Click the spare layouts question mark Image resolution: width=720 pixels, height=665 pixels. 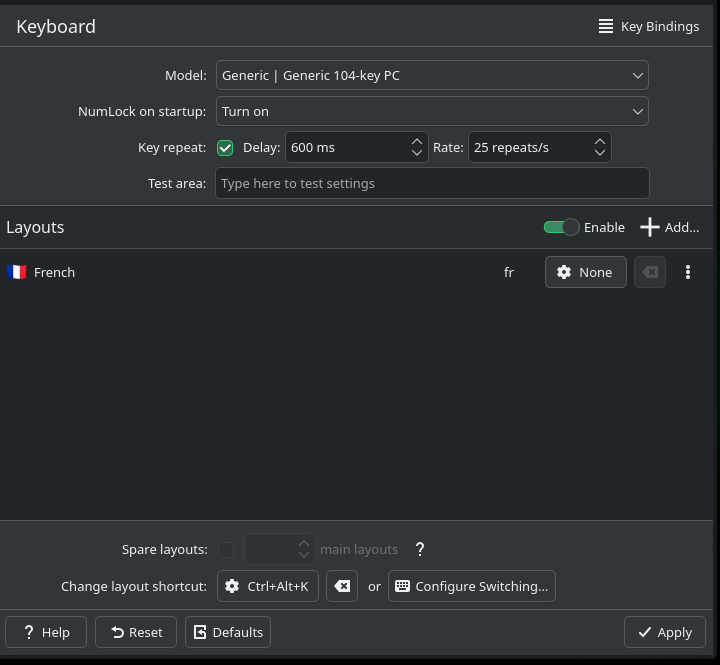point(420,549)
